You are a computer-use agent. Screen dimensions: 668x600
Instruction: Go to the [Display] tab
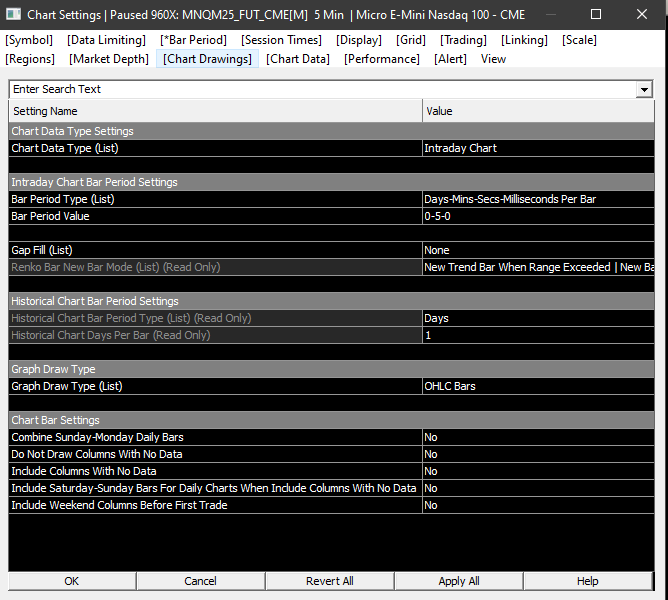click(x=359, y=40)
